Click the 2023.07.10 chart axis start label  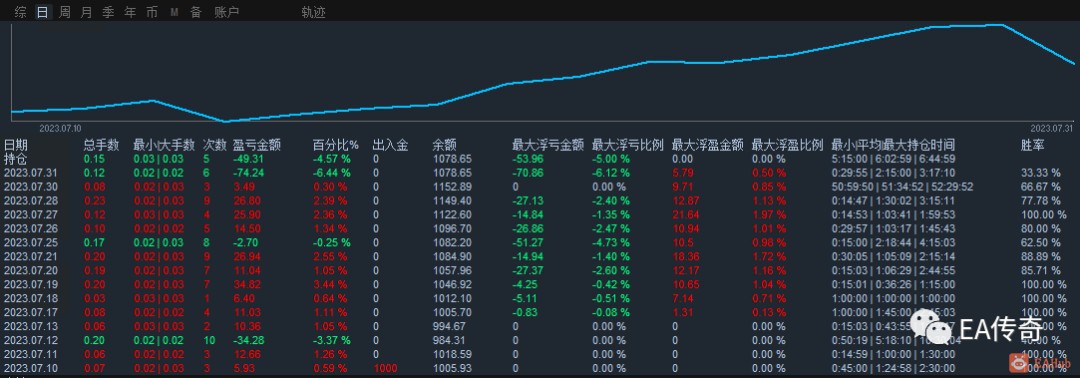coord(60,129)
